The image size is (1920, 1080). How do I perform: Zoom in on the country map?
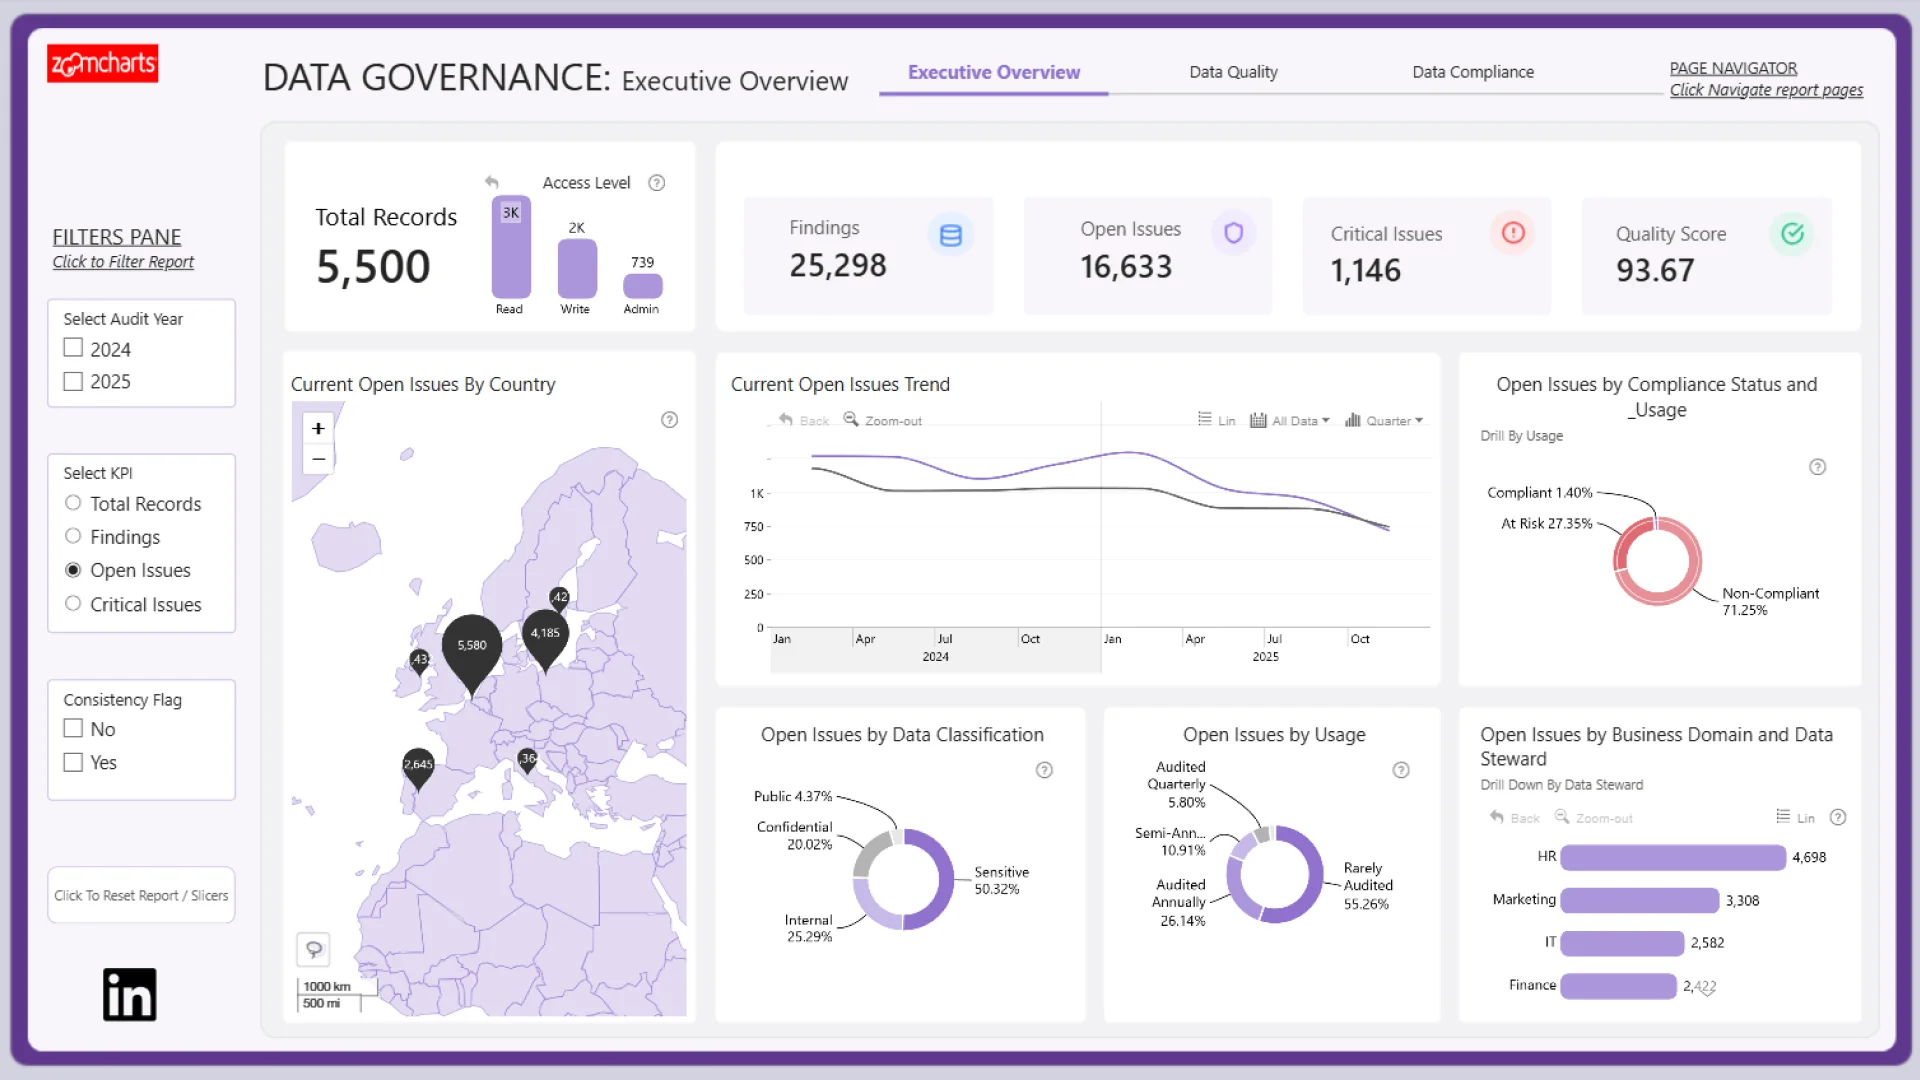tap(318, 429)
